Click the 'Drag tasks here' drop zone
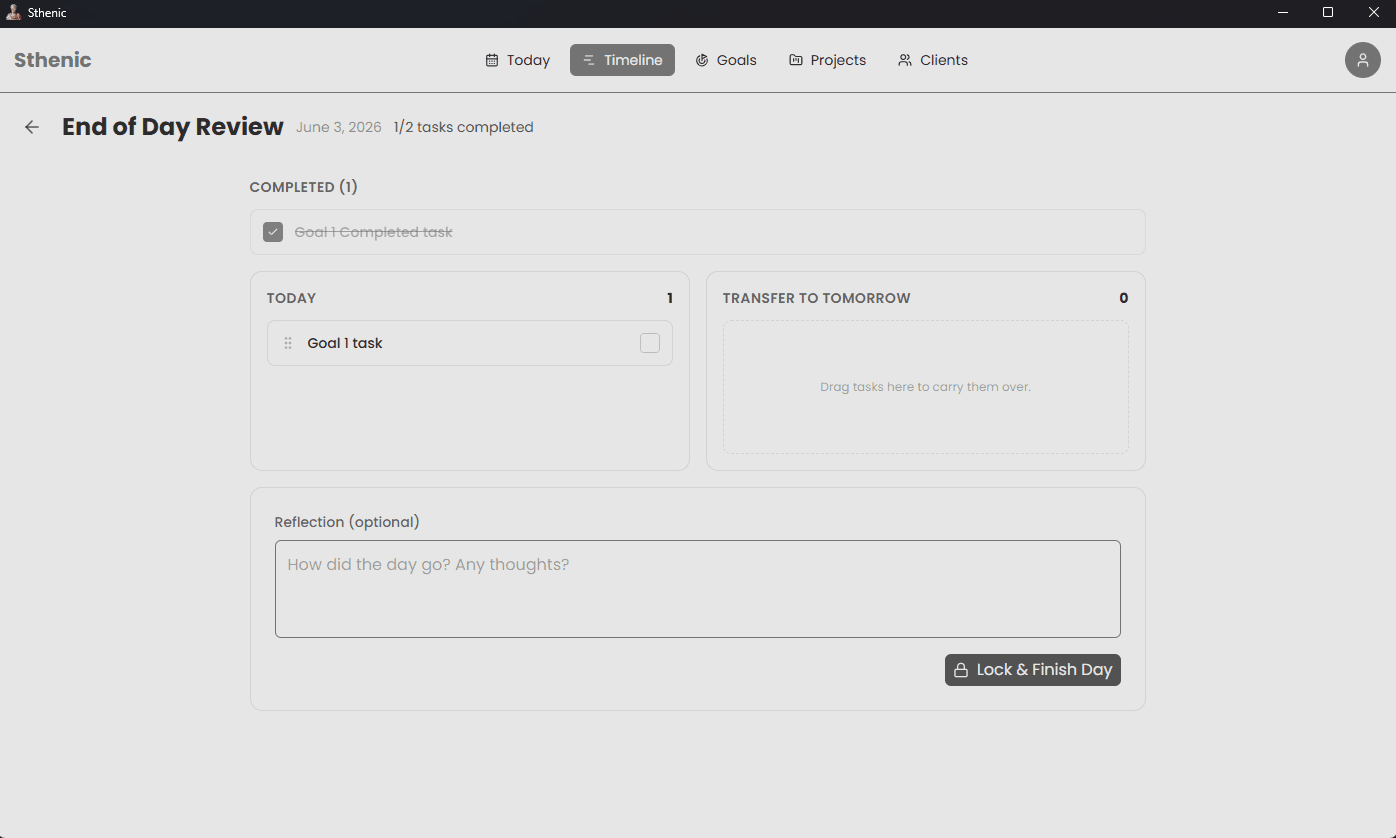This screenshot has height=838, width=1396. coord(926,387)
